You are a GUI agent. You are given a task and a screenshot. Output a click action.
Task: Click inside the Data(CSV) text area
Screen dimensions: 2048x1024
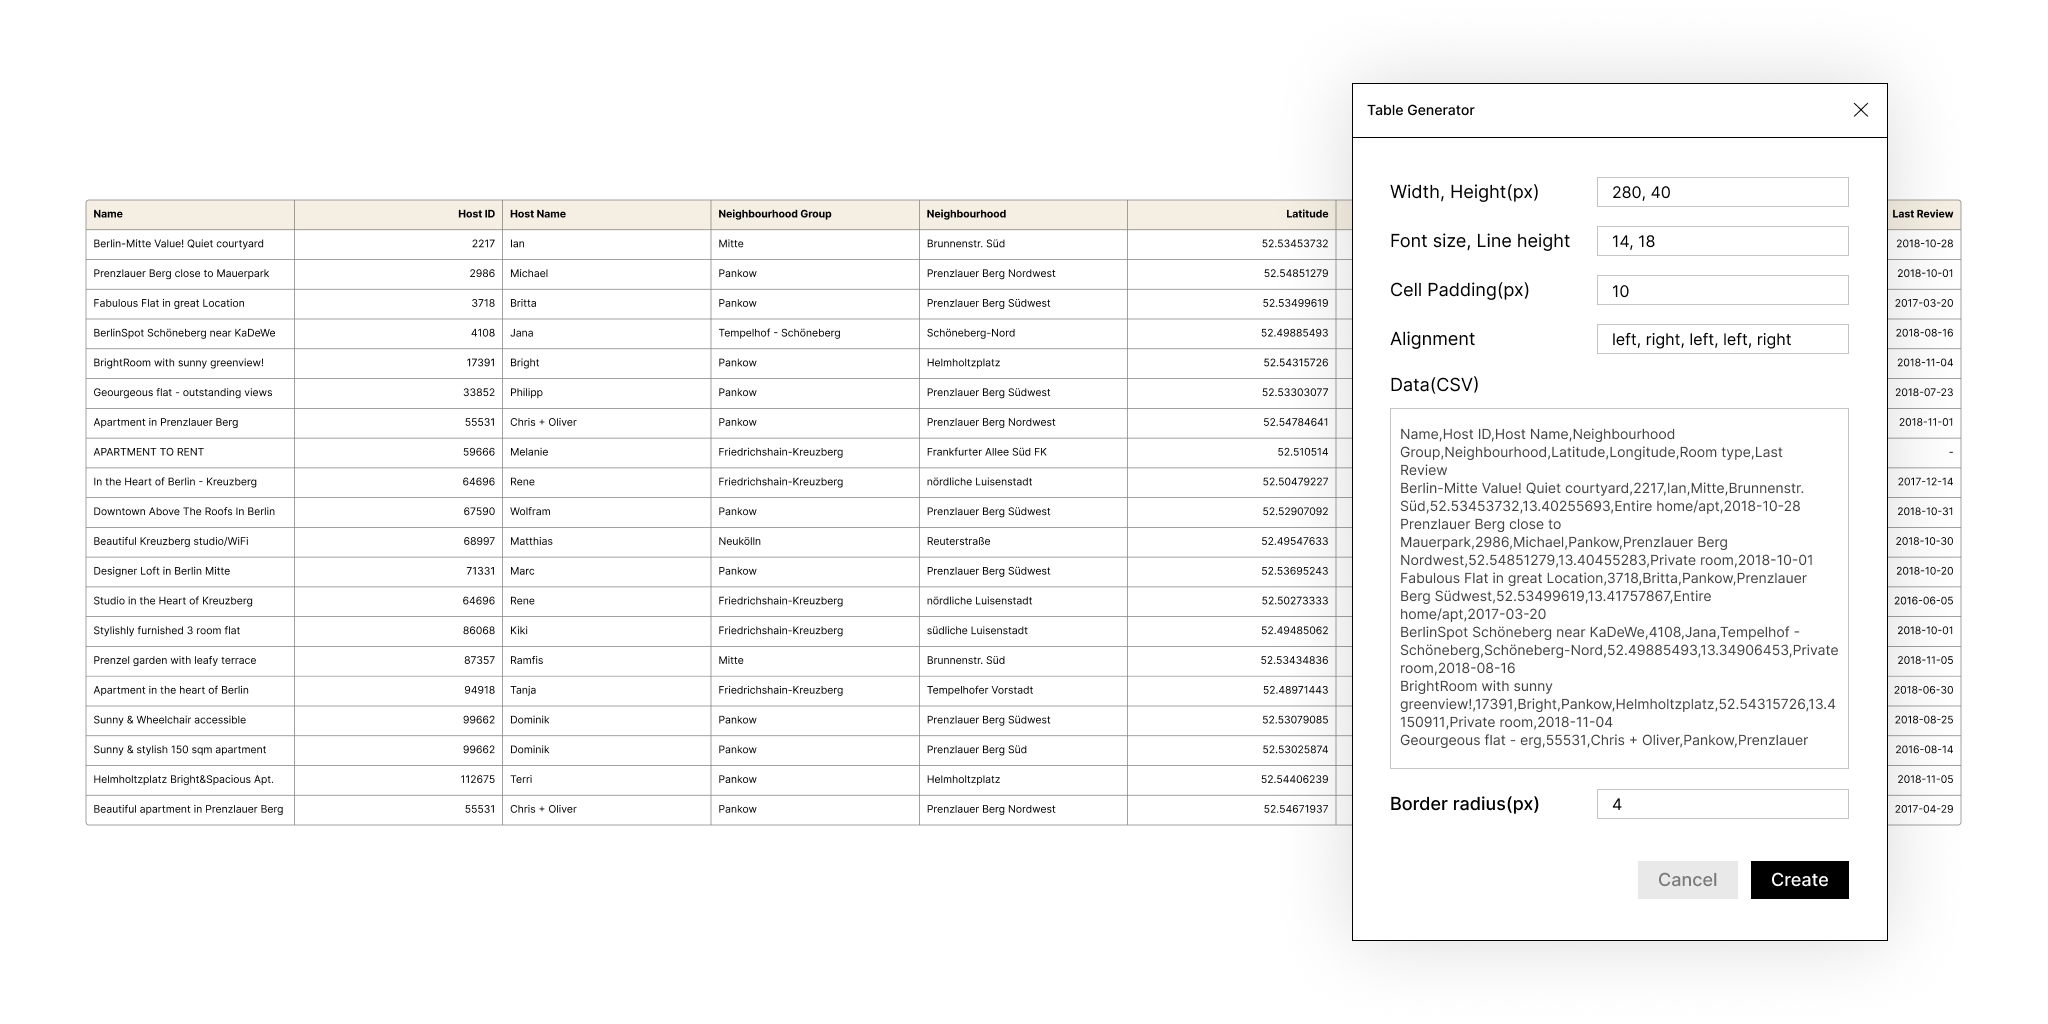point(1619,588)
